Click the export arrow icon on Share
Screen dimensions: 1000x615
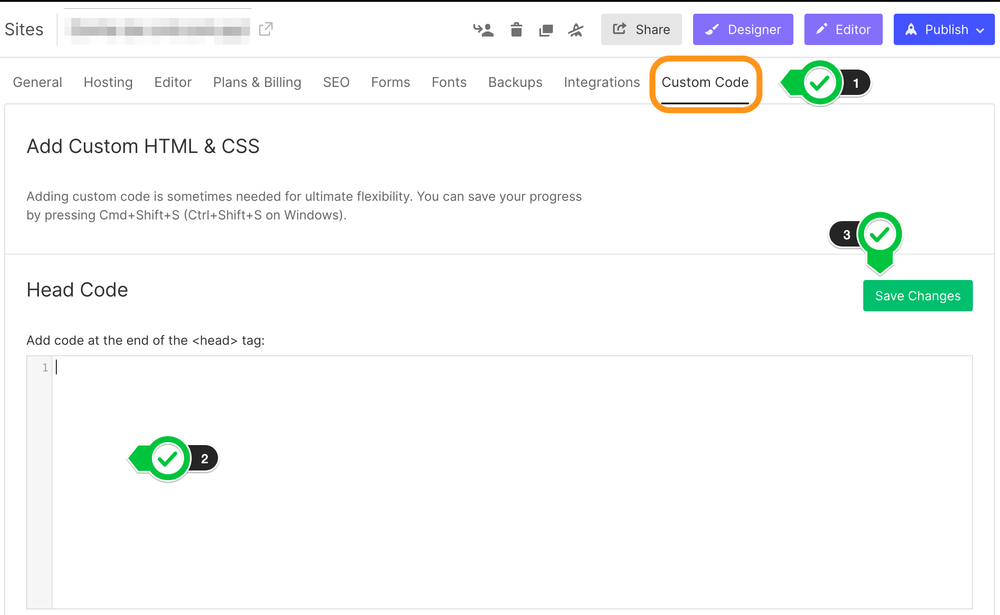pyautogui.click(x=622, y=29)
